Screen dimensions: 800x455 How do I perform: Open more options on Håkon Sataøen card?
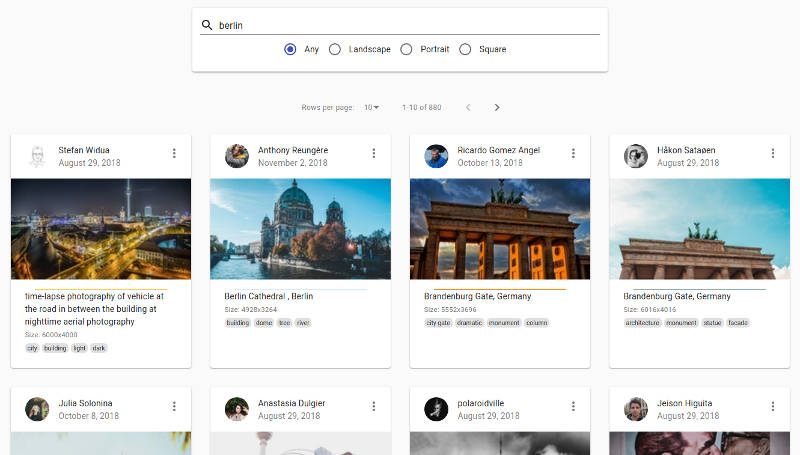(772, 153)
